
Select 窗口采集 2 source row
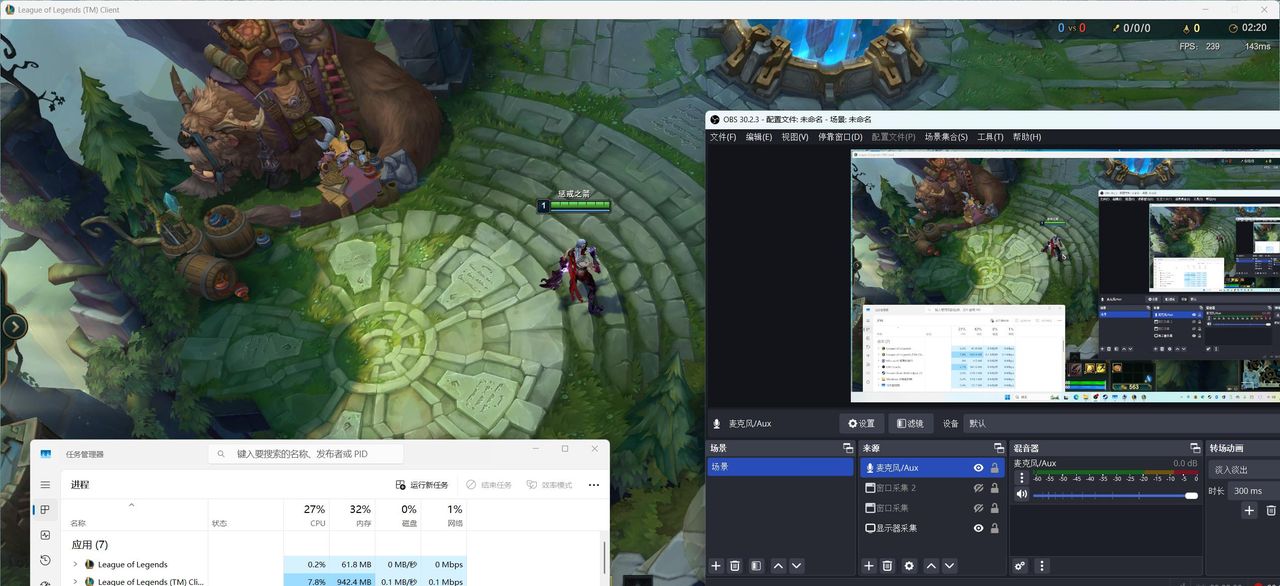click(930, 488)
